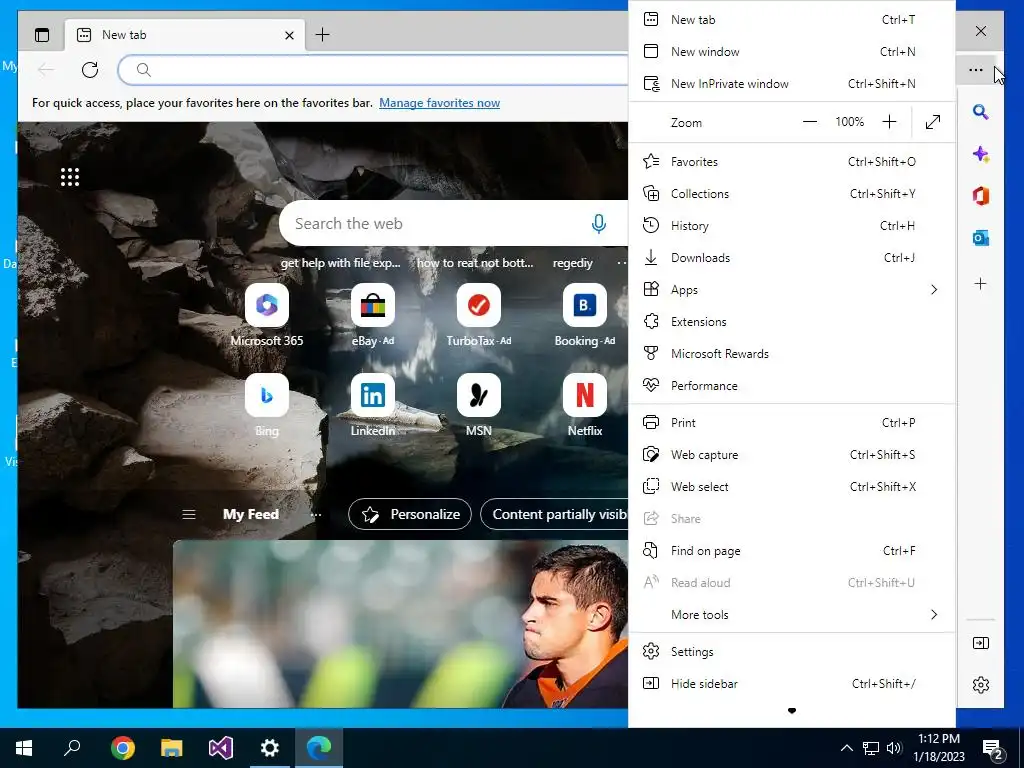Open the apps grid launcher icon
1024x768 pixels.
pos(70,177)
